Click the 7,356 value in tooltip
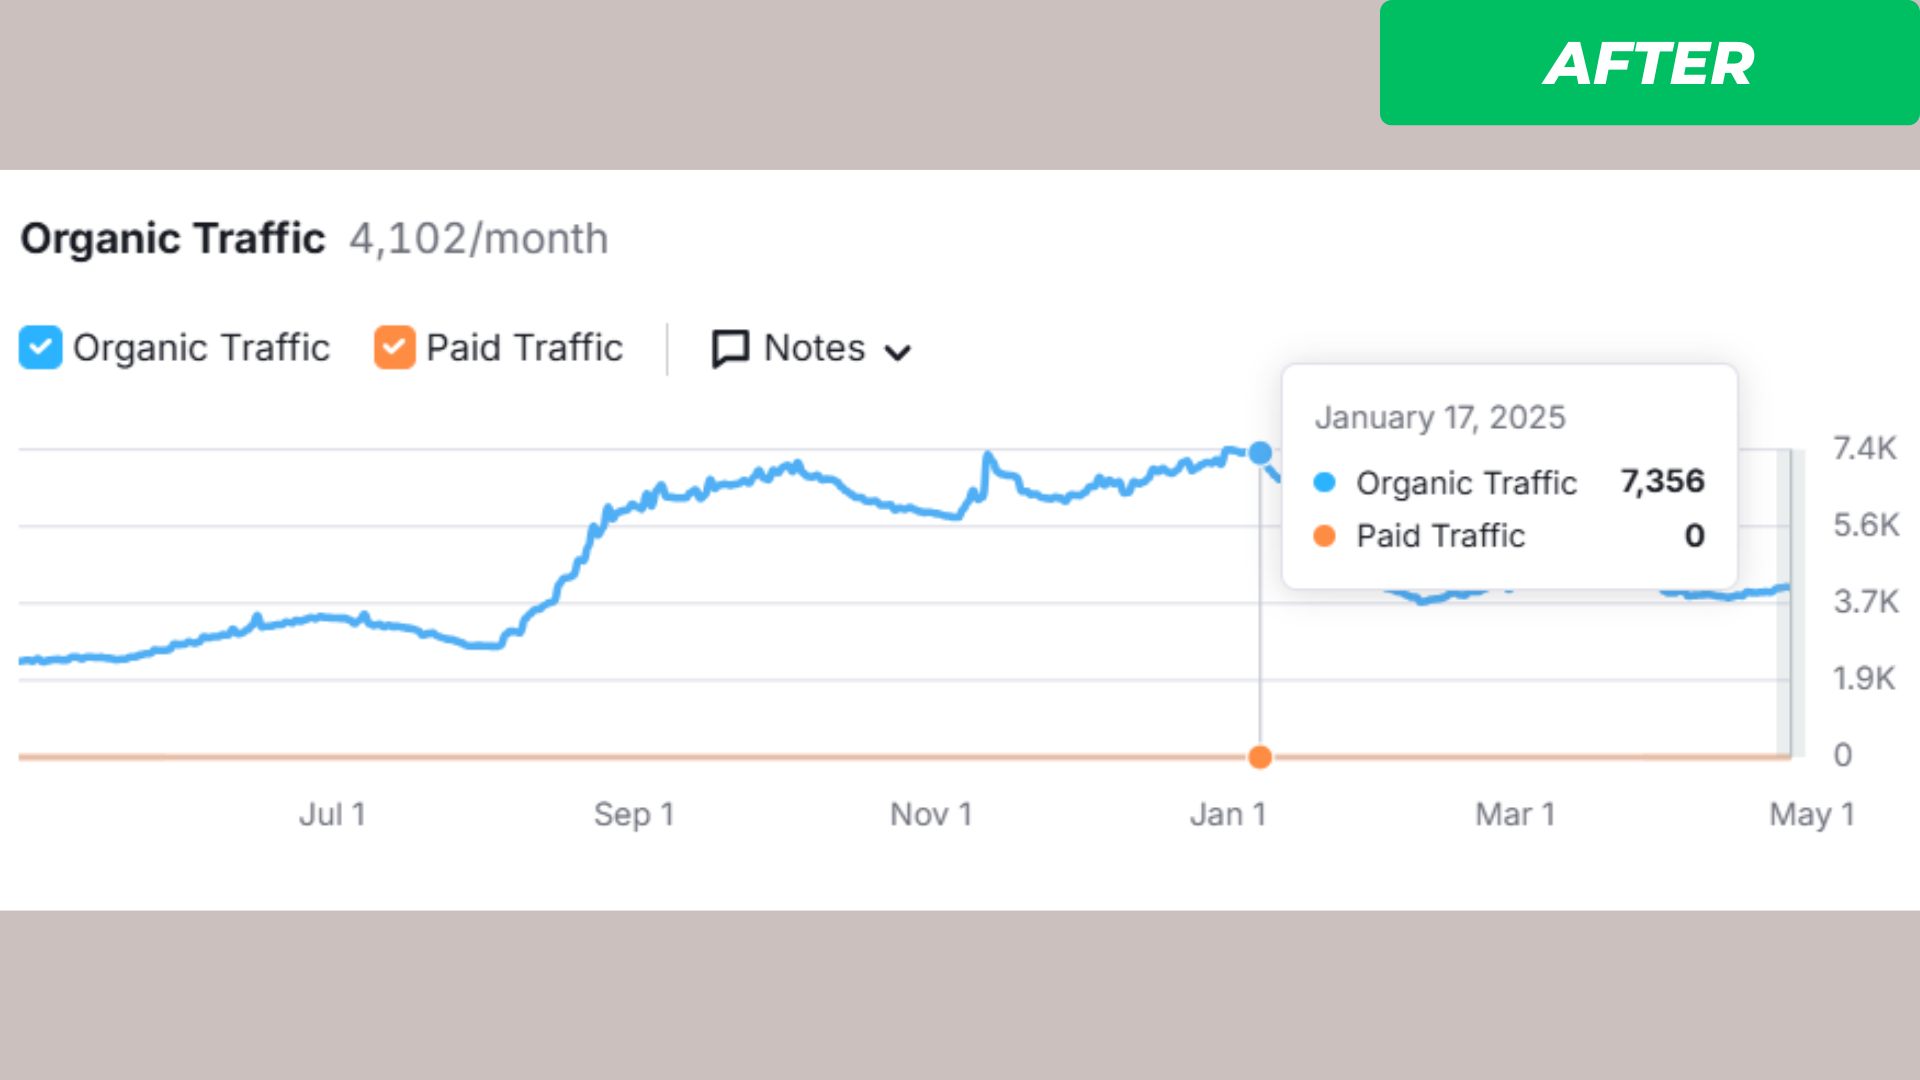Image resolution: width=1920 pixels, height=1080 pixels. click(x=1662, y=481)
